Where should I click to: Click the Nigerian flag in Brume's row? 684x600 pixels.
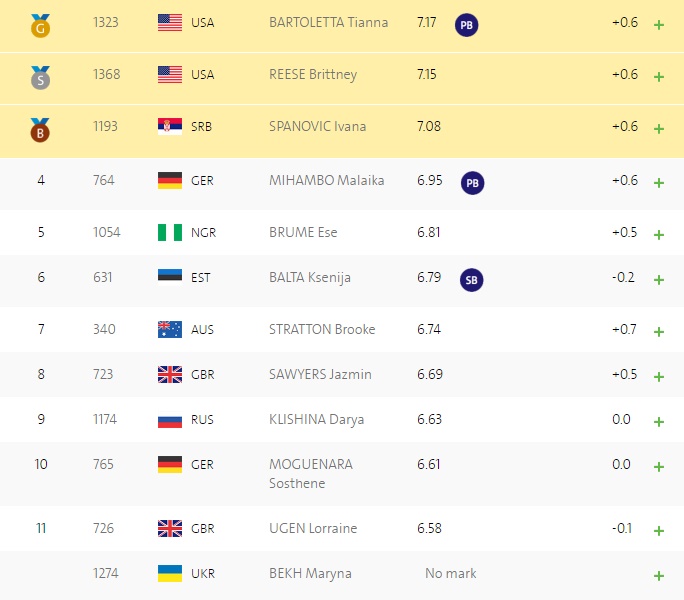[170, 233]
